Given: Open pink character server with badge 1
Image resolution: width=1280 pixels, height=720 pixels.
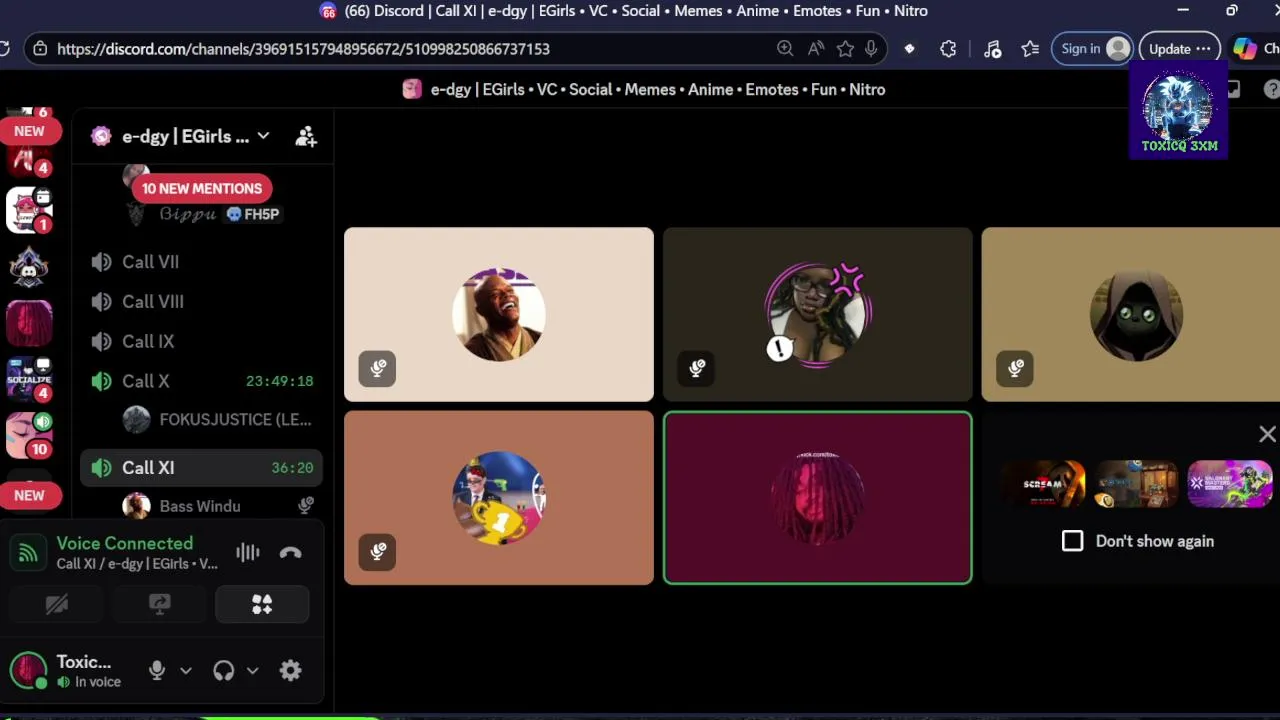Looking at the screenshot, I should pos(29,210).
